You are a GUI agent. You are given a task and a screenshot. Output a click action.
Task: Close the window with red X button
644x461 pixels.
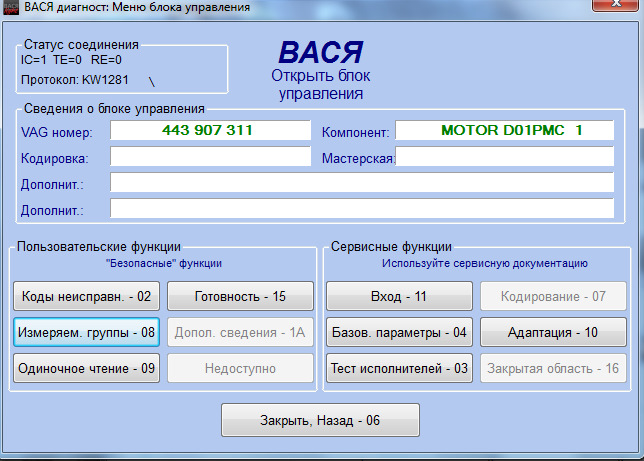point(616,4)
